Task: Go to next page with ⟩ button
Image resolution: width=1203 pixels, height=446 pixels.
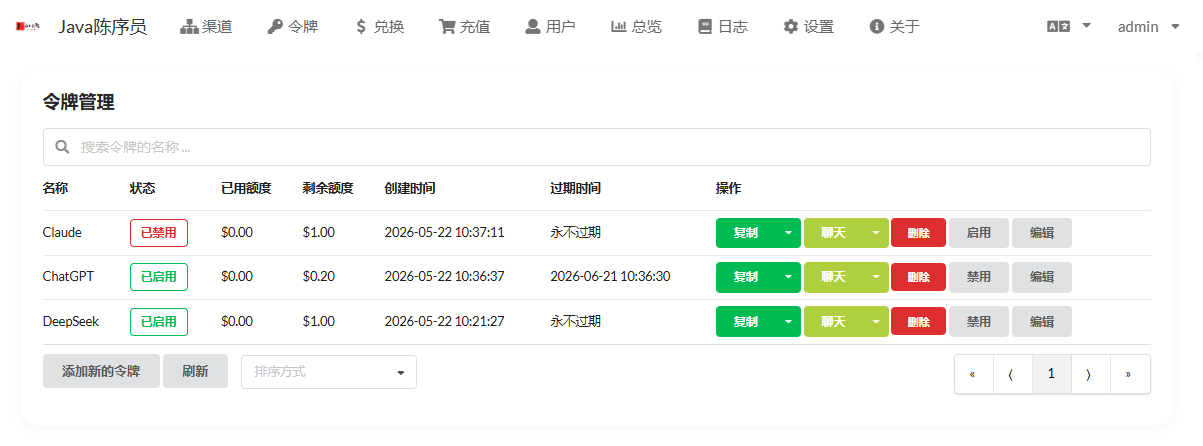Action: 1090,374
